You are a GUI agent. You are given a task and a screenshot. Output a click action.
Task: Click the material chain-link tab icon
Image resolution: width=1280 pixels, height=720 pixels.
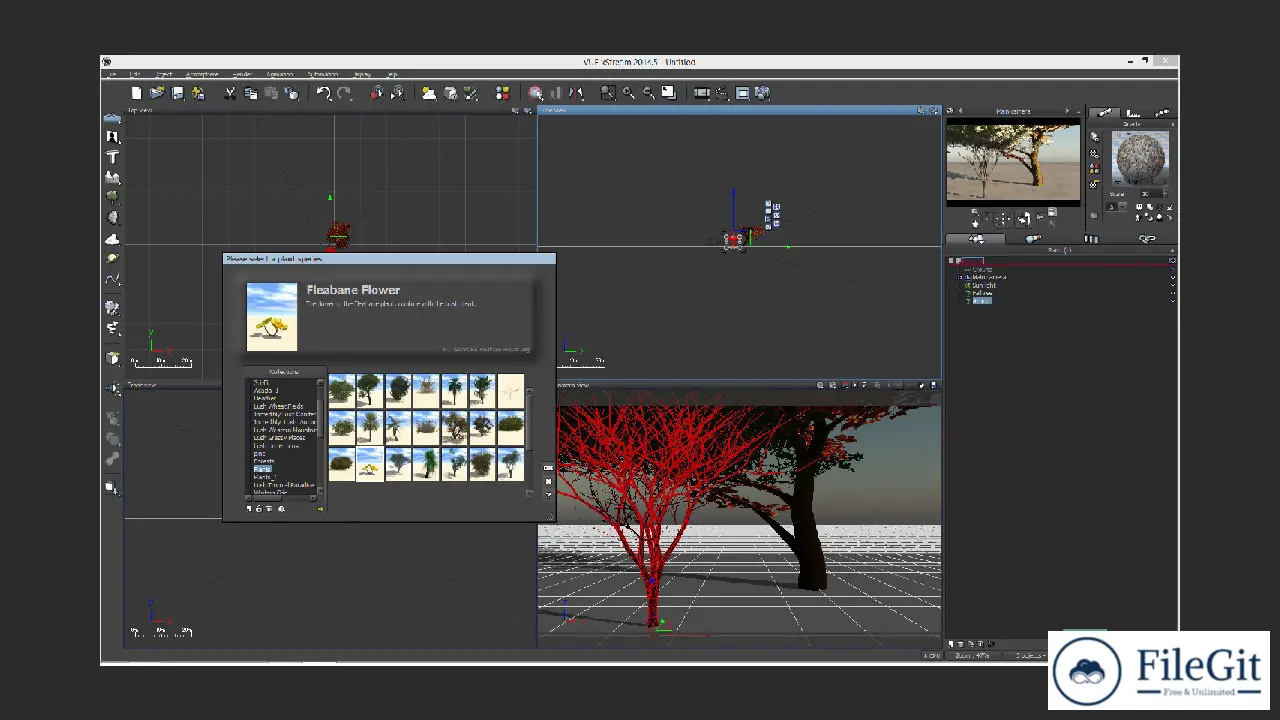click(1147, 239)
